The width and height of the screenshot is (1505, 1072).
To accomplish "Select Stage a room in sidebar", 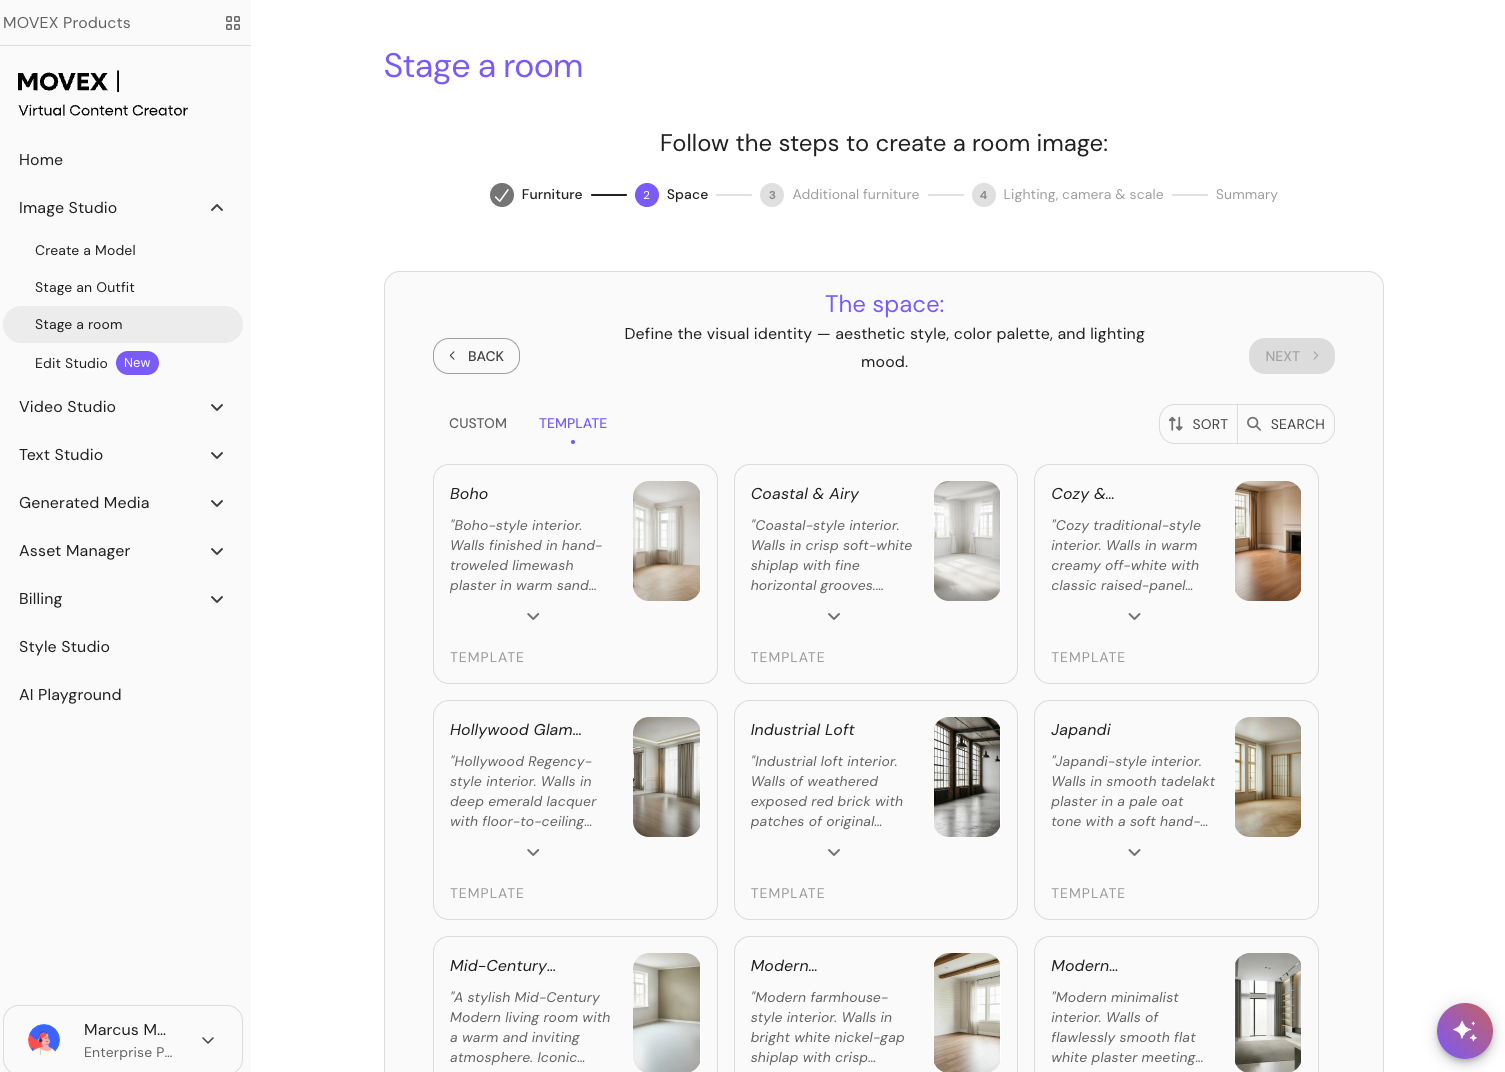I will point(123,324).
